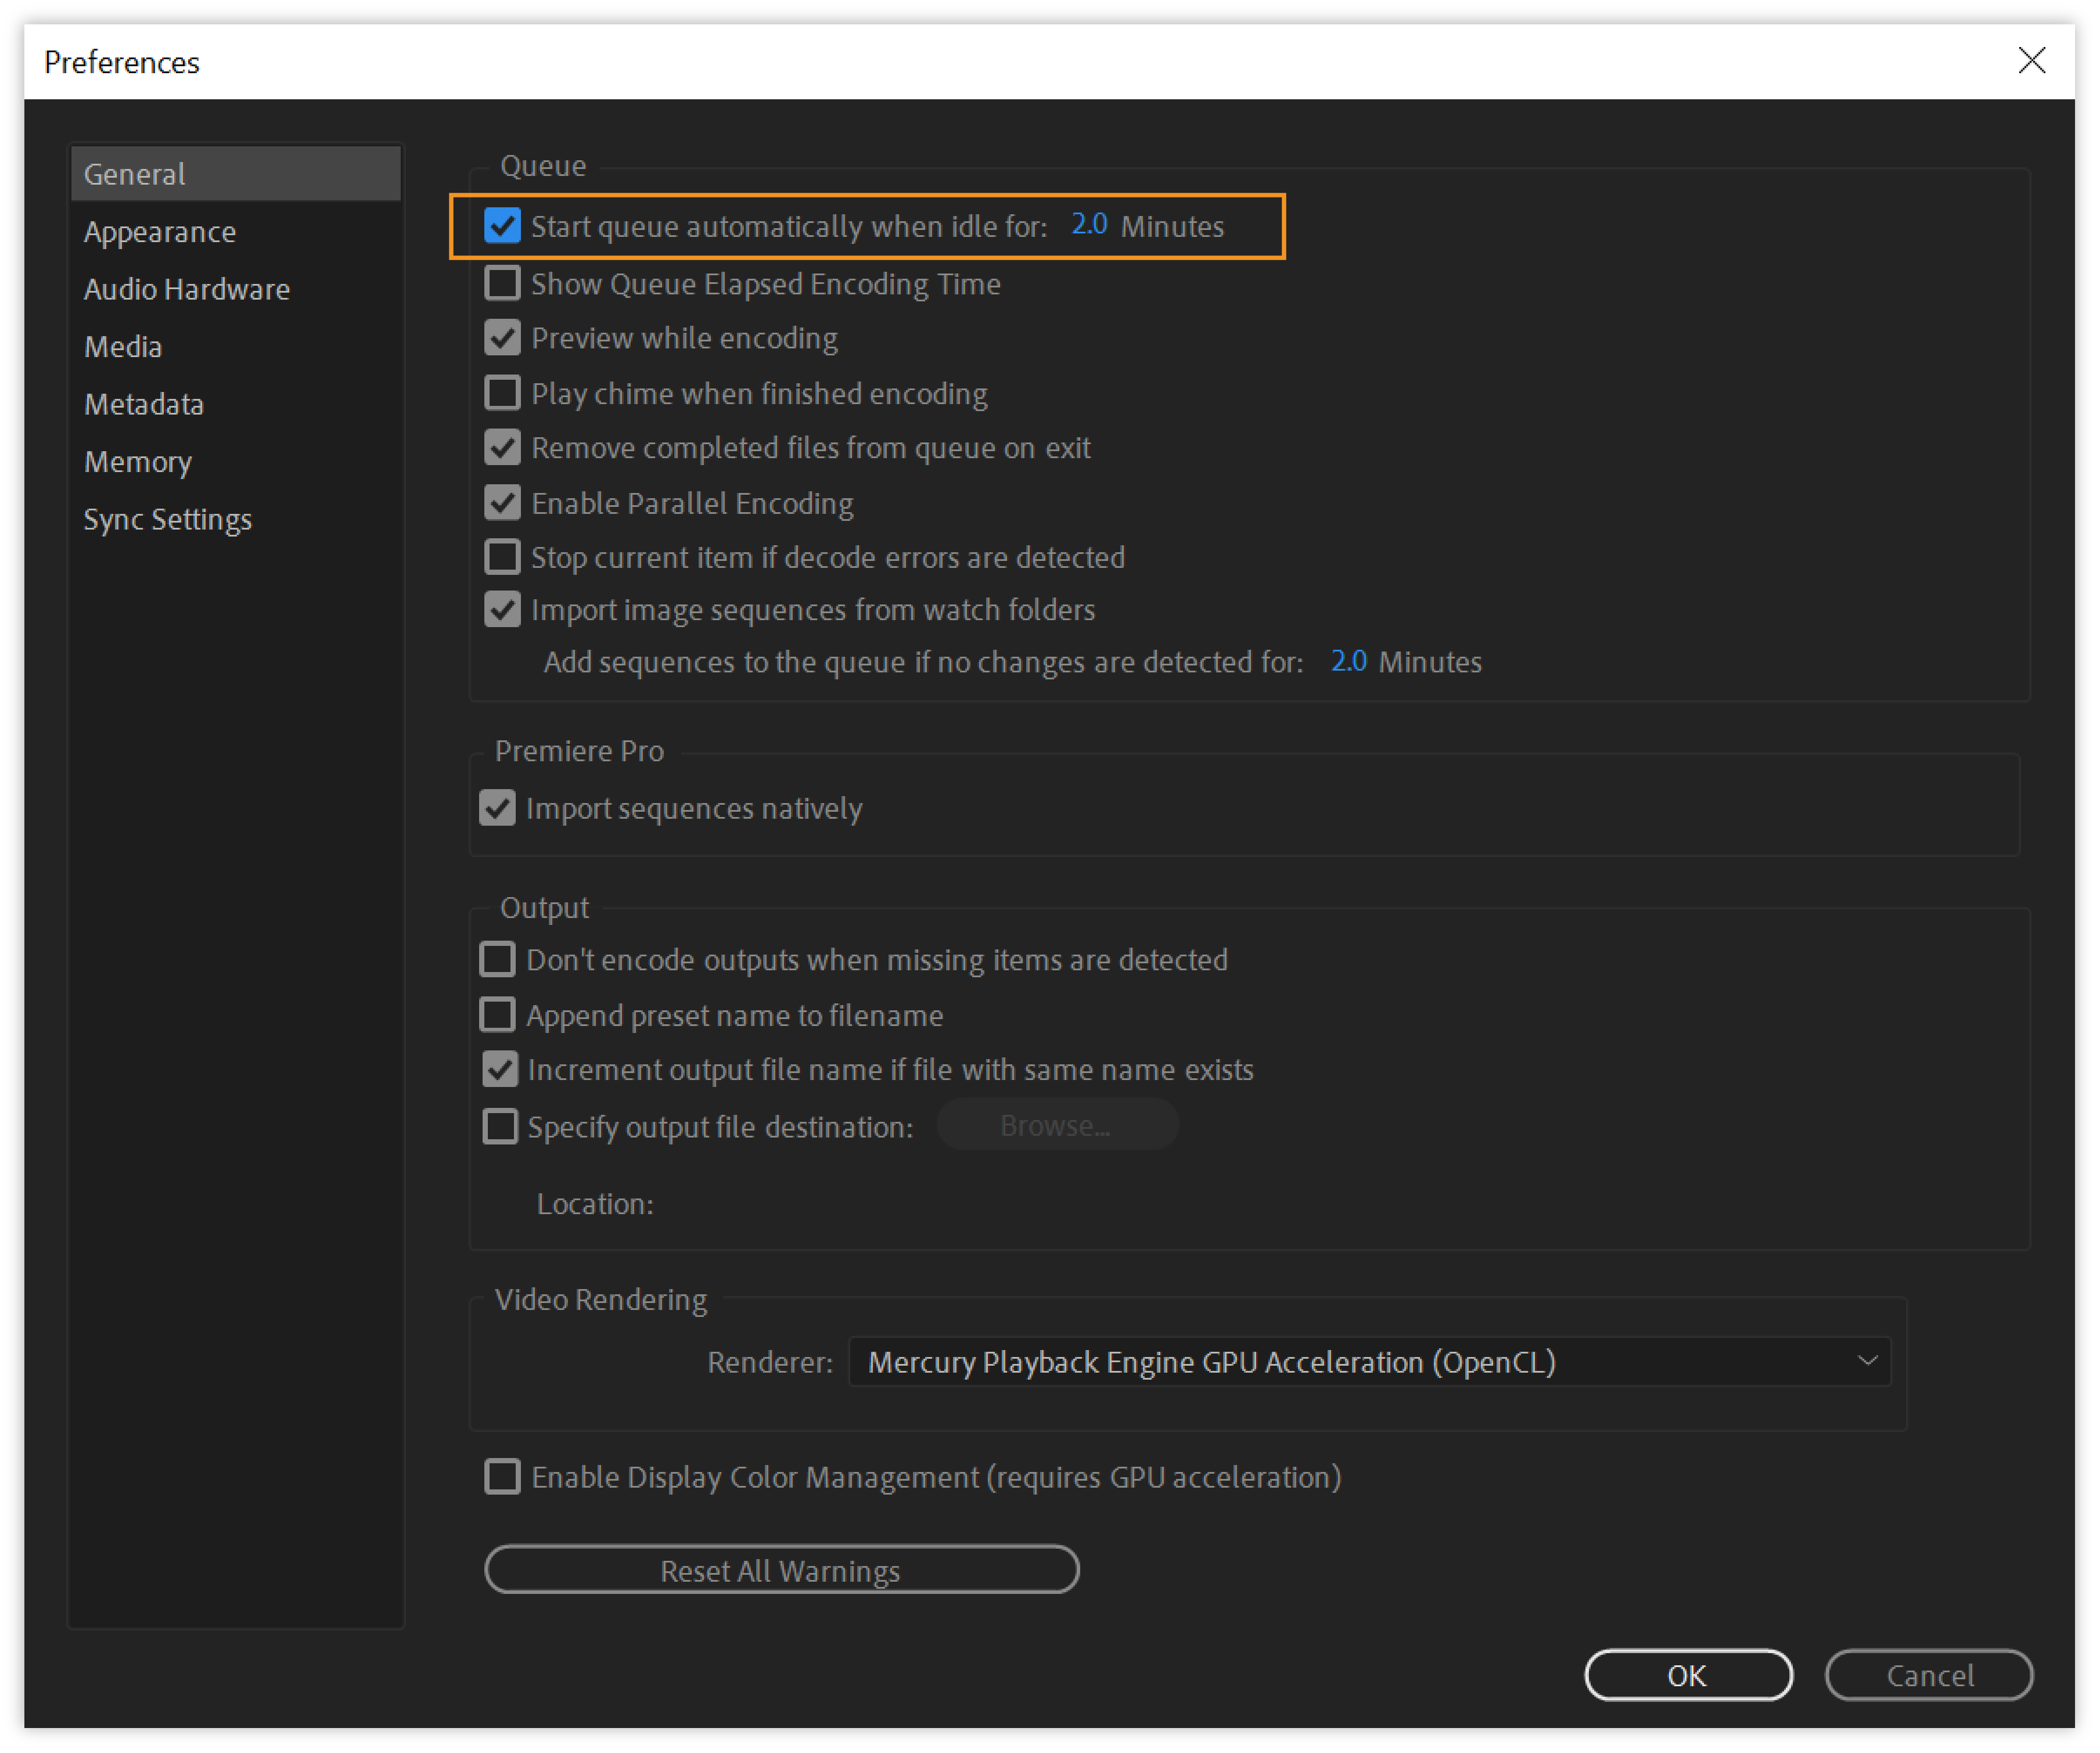Screen dimensions: 2100x1753
Task: Check Specify output file destination
Action: click(x=500, y=1127)
